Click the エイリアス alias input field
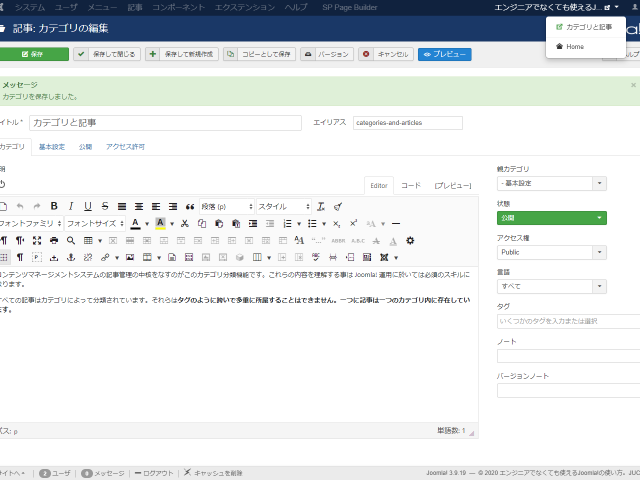Screen dimensions: 640x480 coord(408,123)
